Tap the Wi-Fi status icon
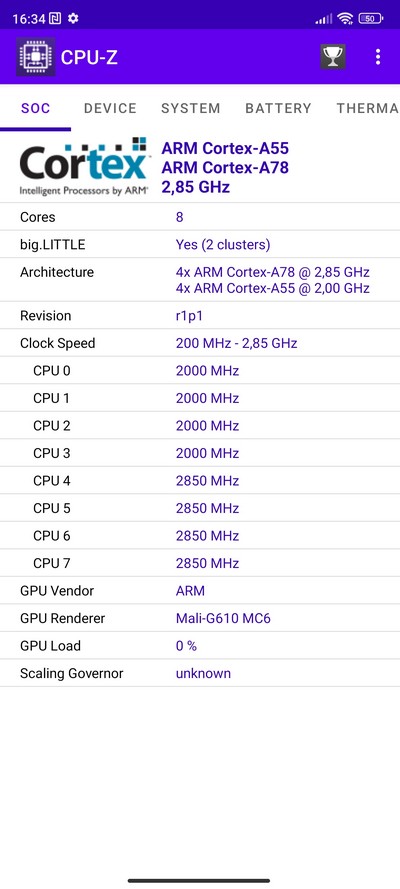The width and height of the screenshot is (400, 889). (344, 18)
